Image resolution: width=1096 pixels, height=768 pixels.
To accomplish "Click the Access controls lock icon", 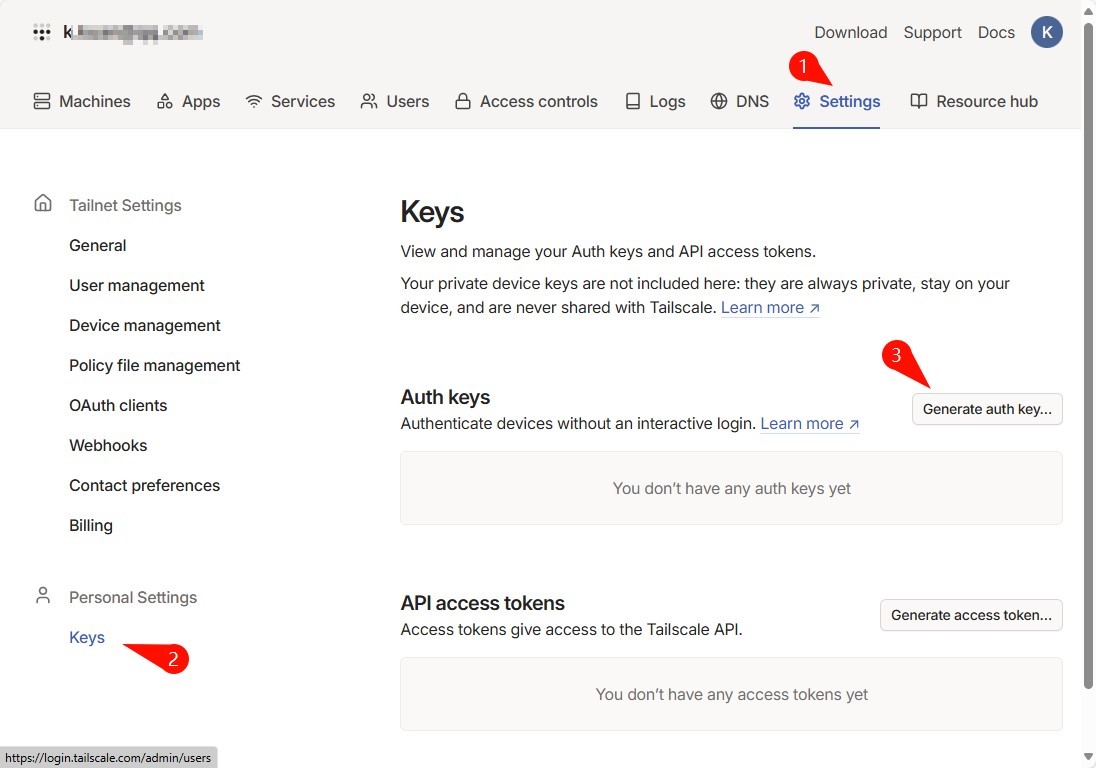I will coord(463,101).
